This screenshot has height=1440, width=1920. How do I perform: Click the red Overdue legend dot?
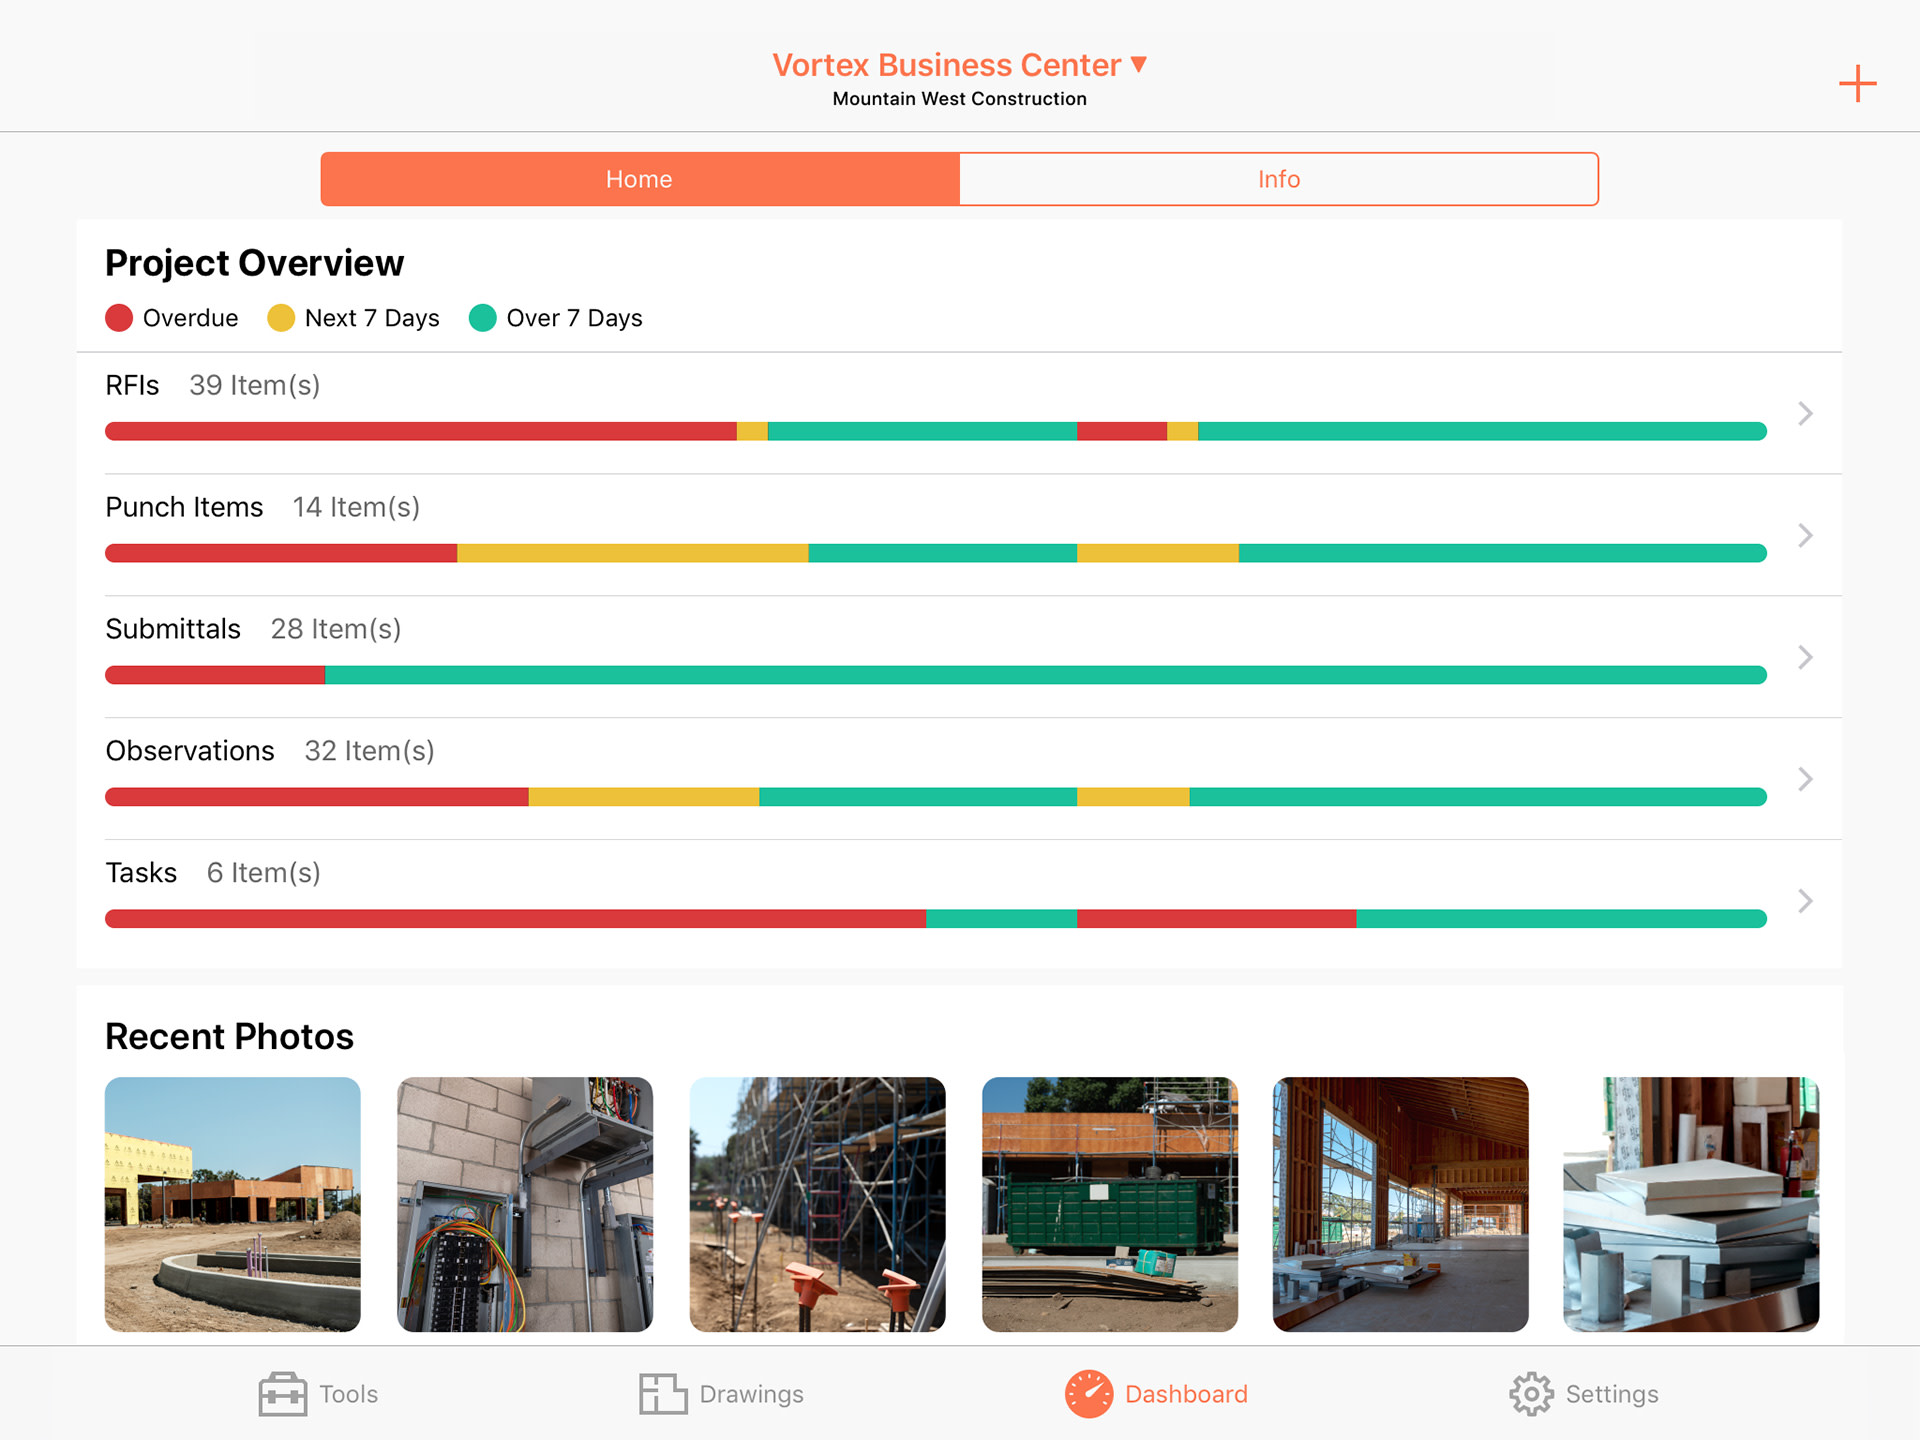coord(119,318)
